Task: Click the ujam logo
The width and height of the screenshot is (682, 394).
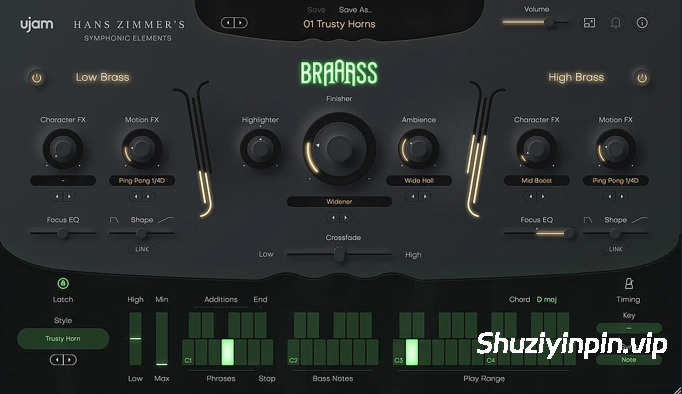Action: 37,24
